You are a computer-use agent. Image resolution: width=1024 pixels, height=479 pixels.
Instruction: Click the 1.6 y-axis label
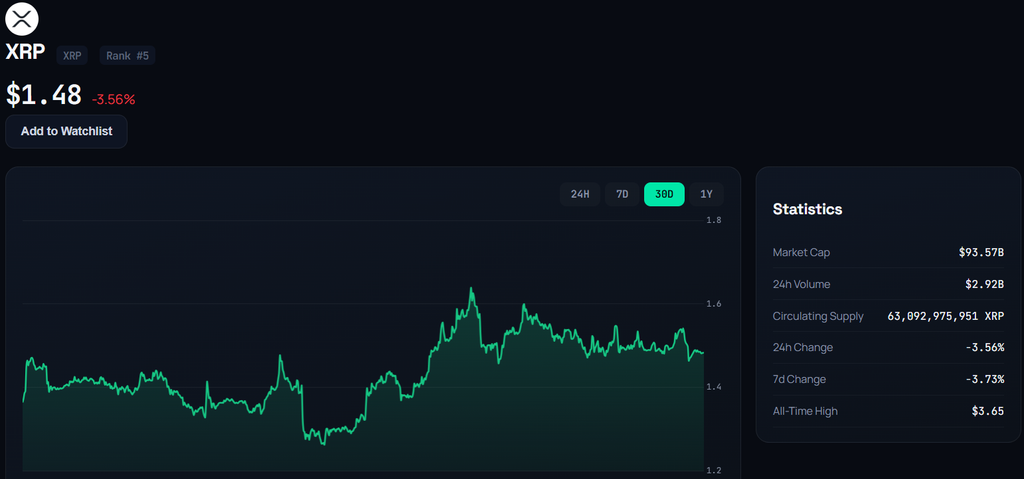click(x=714, y=304)
